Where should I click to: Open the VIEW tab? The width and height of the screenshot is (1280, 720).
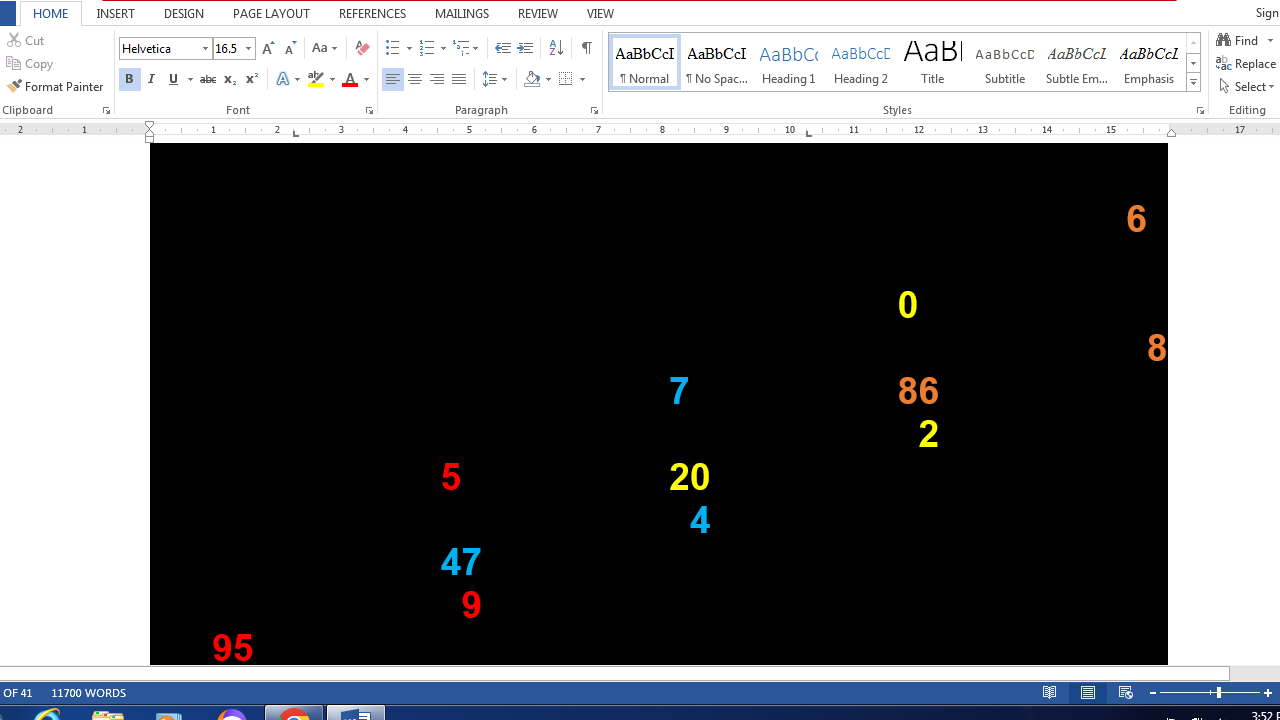[600, 14]
